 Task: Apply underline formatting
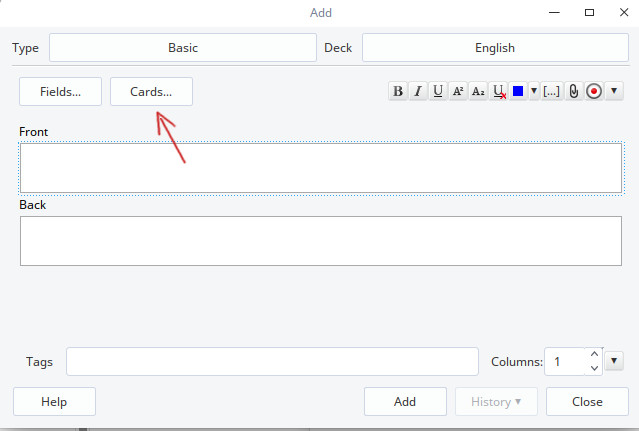[438, 91]
